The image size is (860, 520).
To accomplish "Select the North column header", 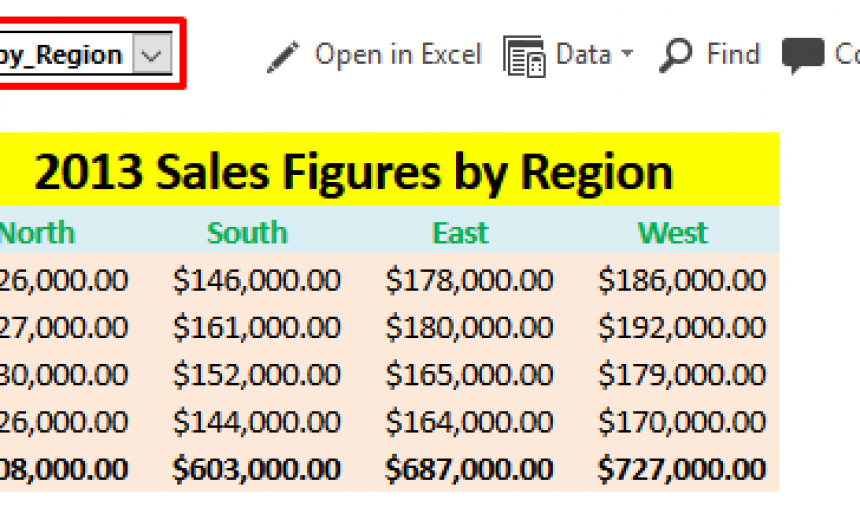I will (x=37, y=232).
